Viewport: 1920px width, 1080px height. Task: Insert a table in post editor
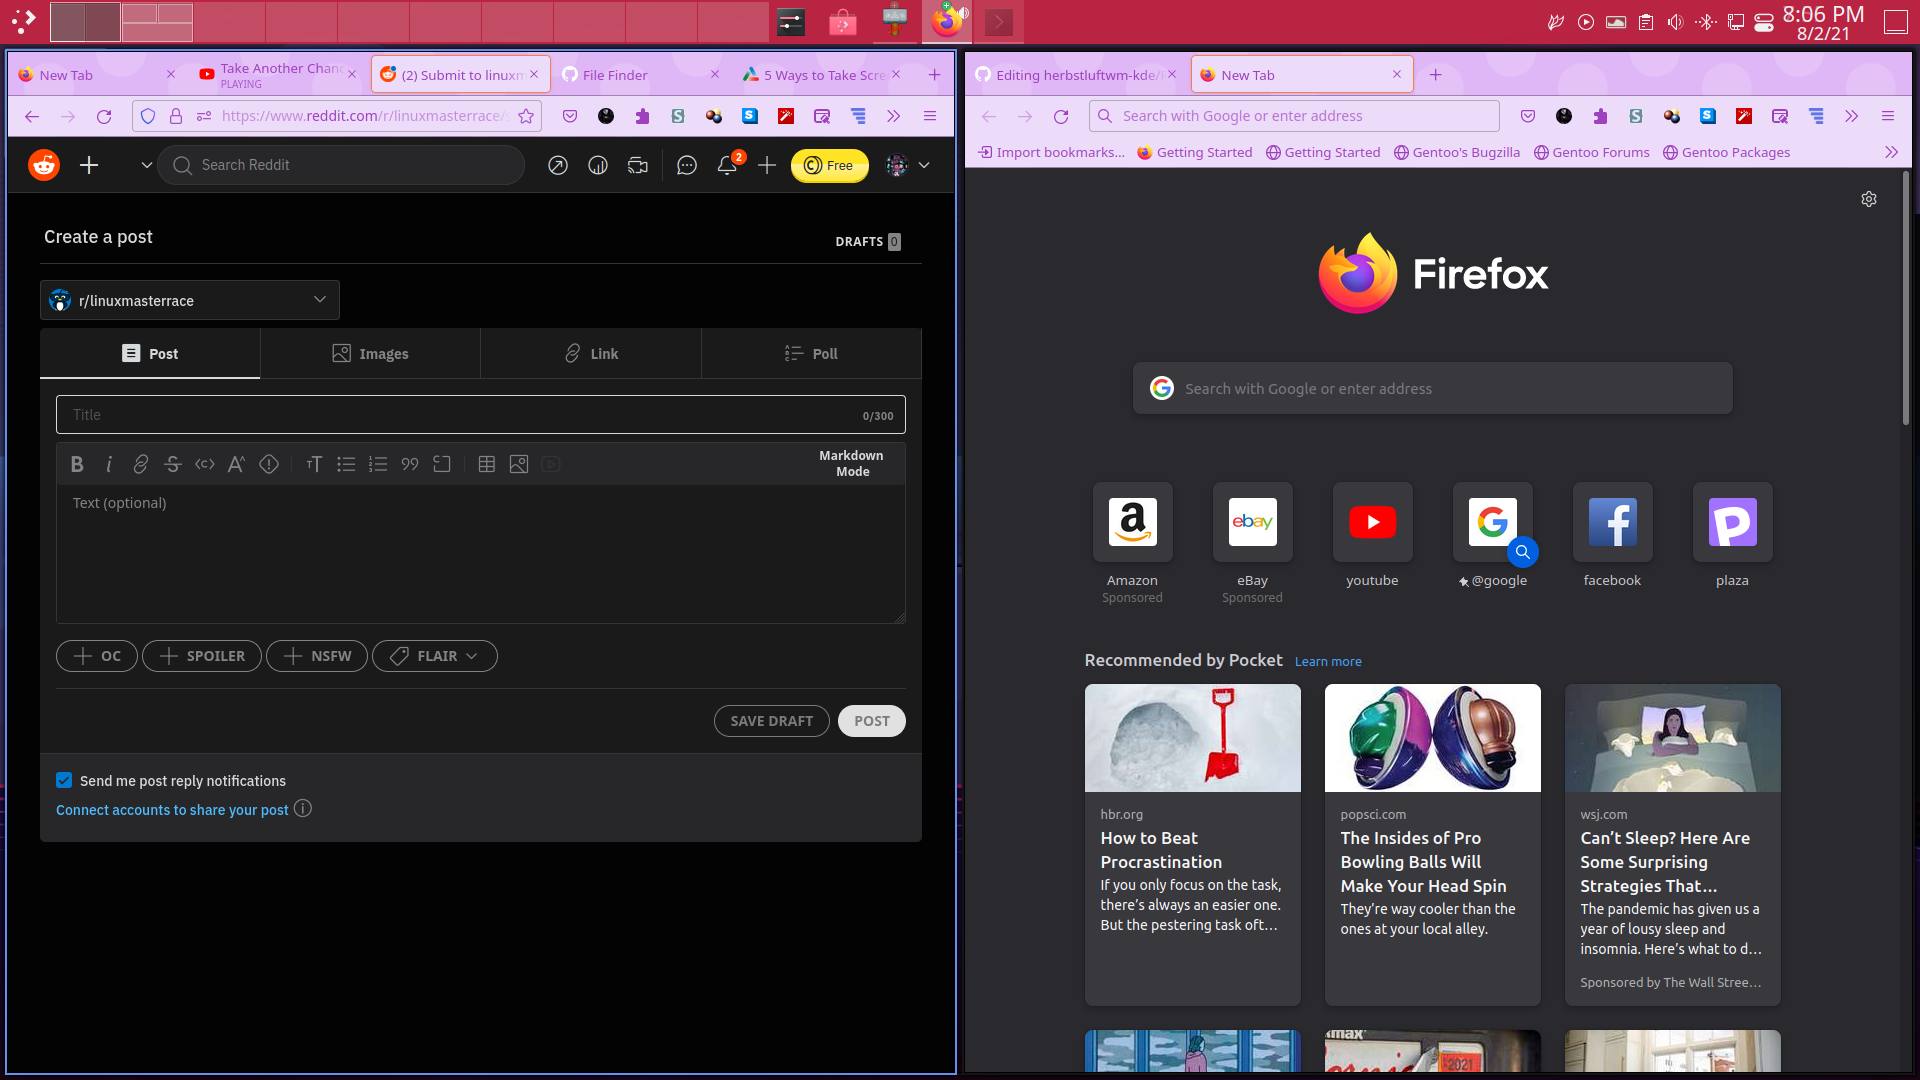pos(487,464)
